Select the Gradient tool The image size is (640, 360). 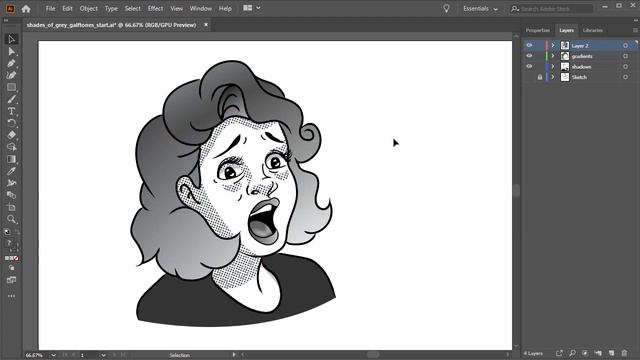11,159
